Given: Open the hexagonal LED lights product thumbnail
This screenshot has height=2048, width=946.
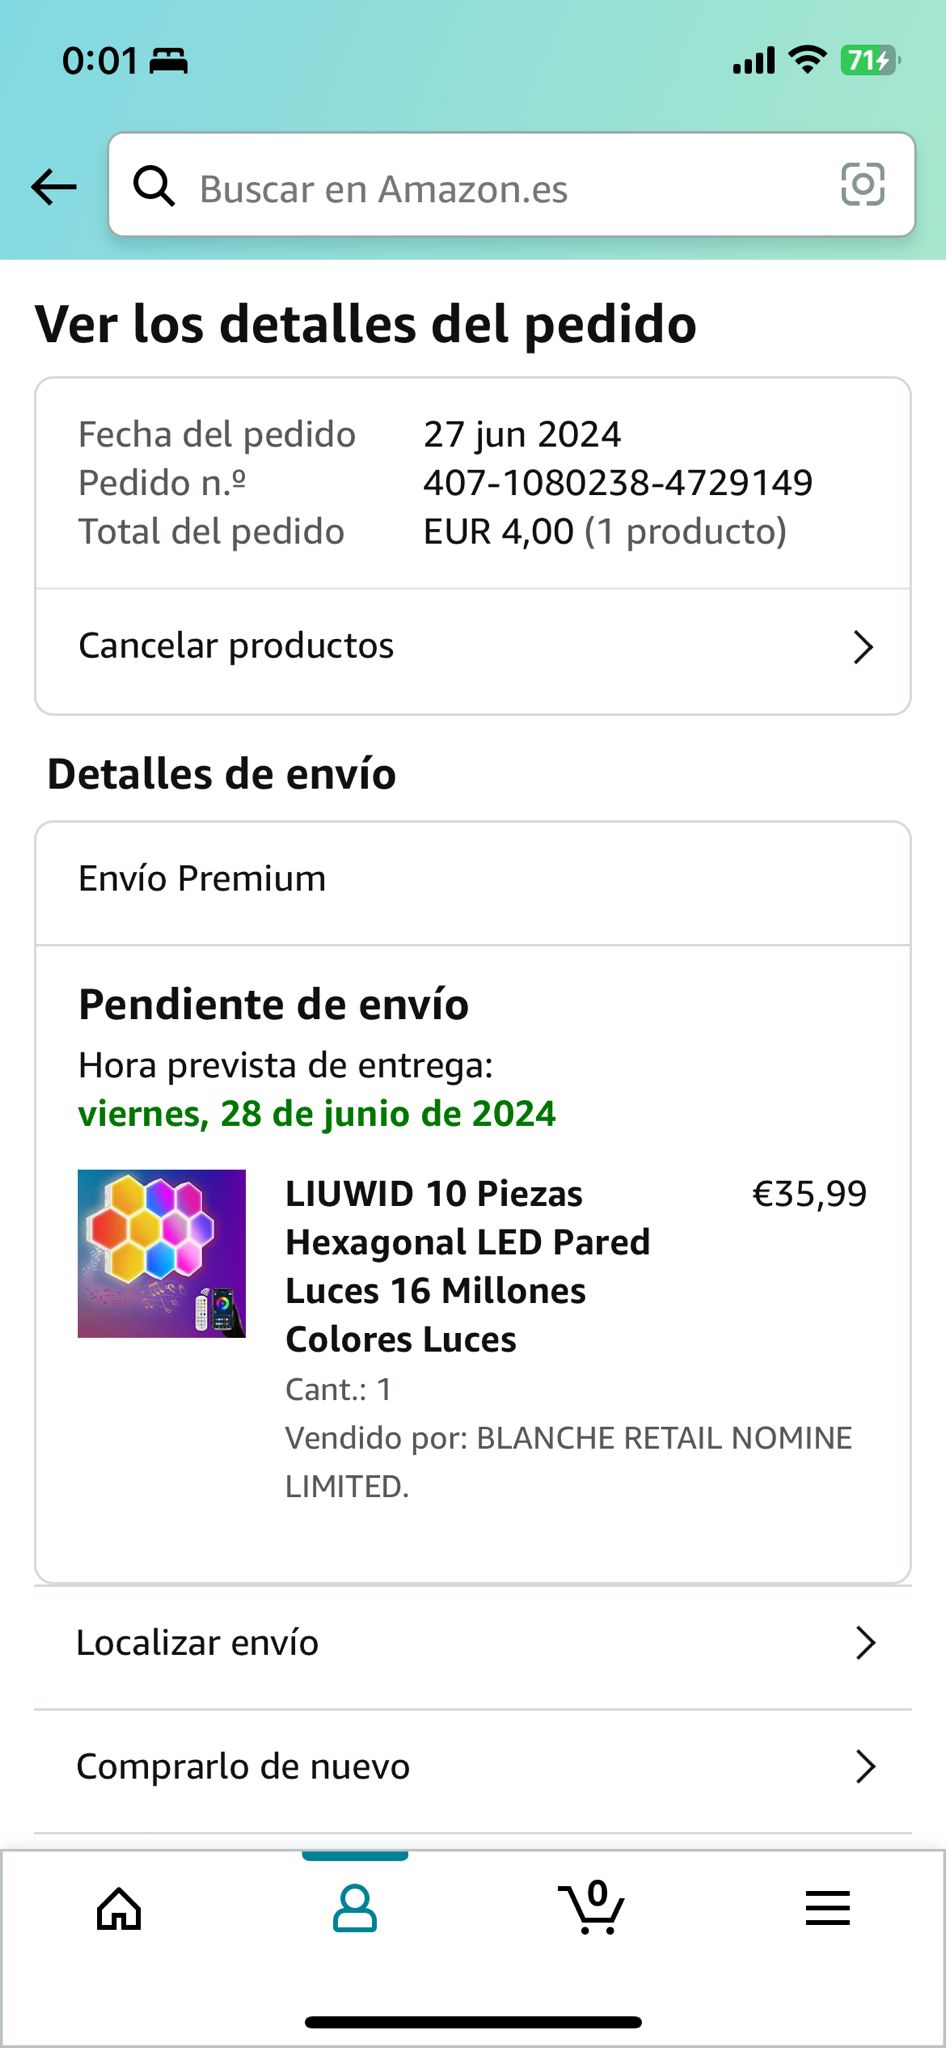Looking at the screenshot, I should click(x=162, y=1253).
